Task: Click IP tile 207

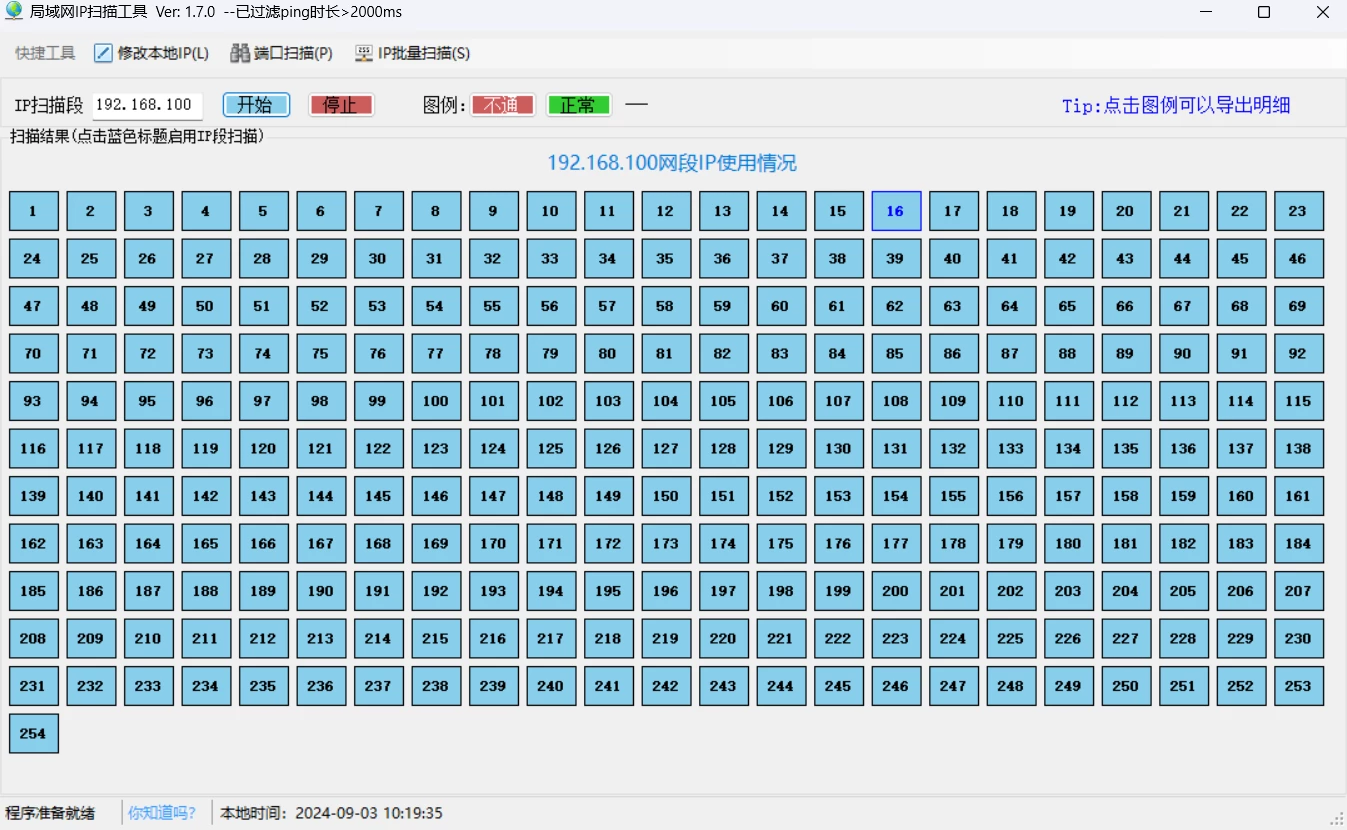Action: (1298, 591)
